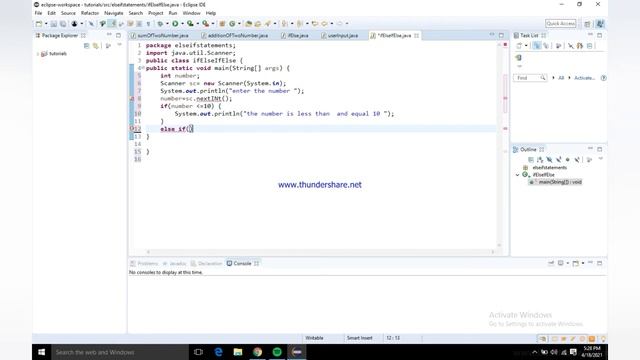Viewport: 640px width, 360px height.
Task: Click the error marker on line 12
Action: (x=132, y=129)
